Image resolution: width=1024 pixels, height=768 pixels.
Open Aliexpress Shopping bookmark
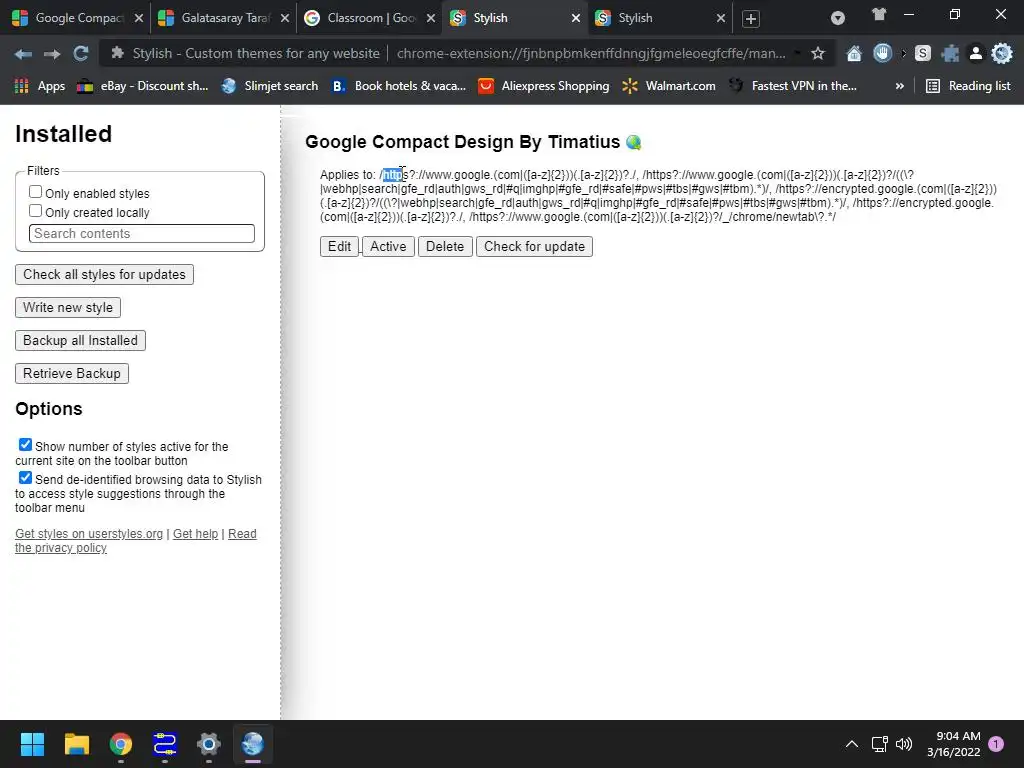point(544,86)
